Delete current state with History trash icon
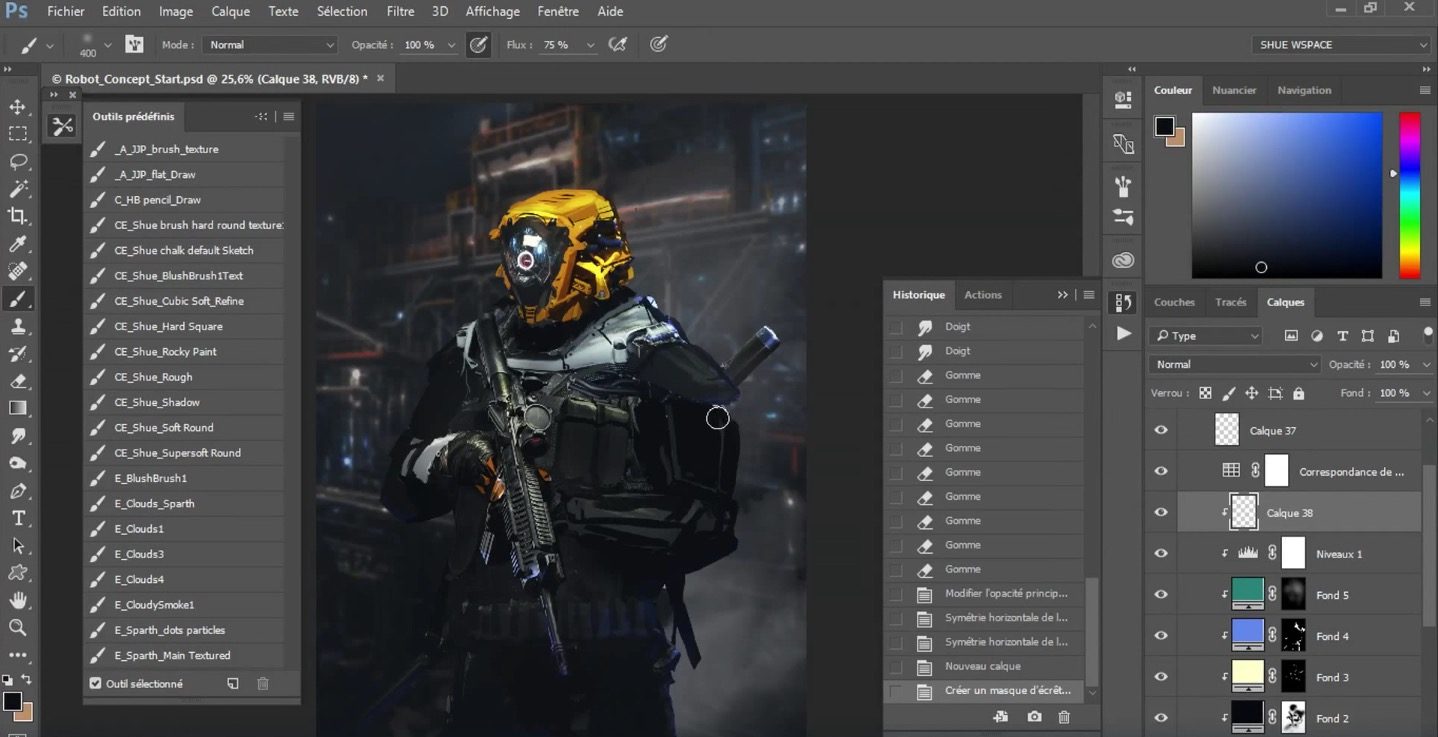Image resolution: width=1438 pixels, height=737 pixels. (x=1064, y=717)
